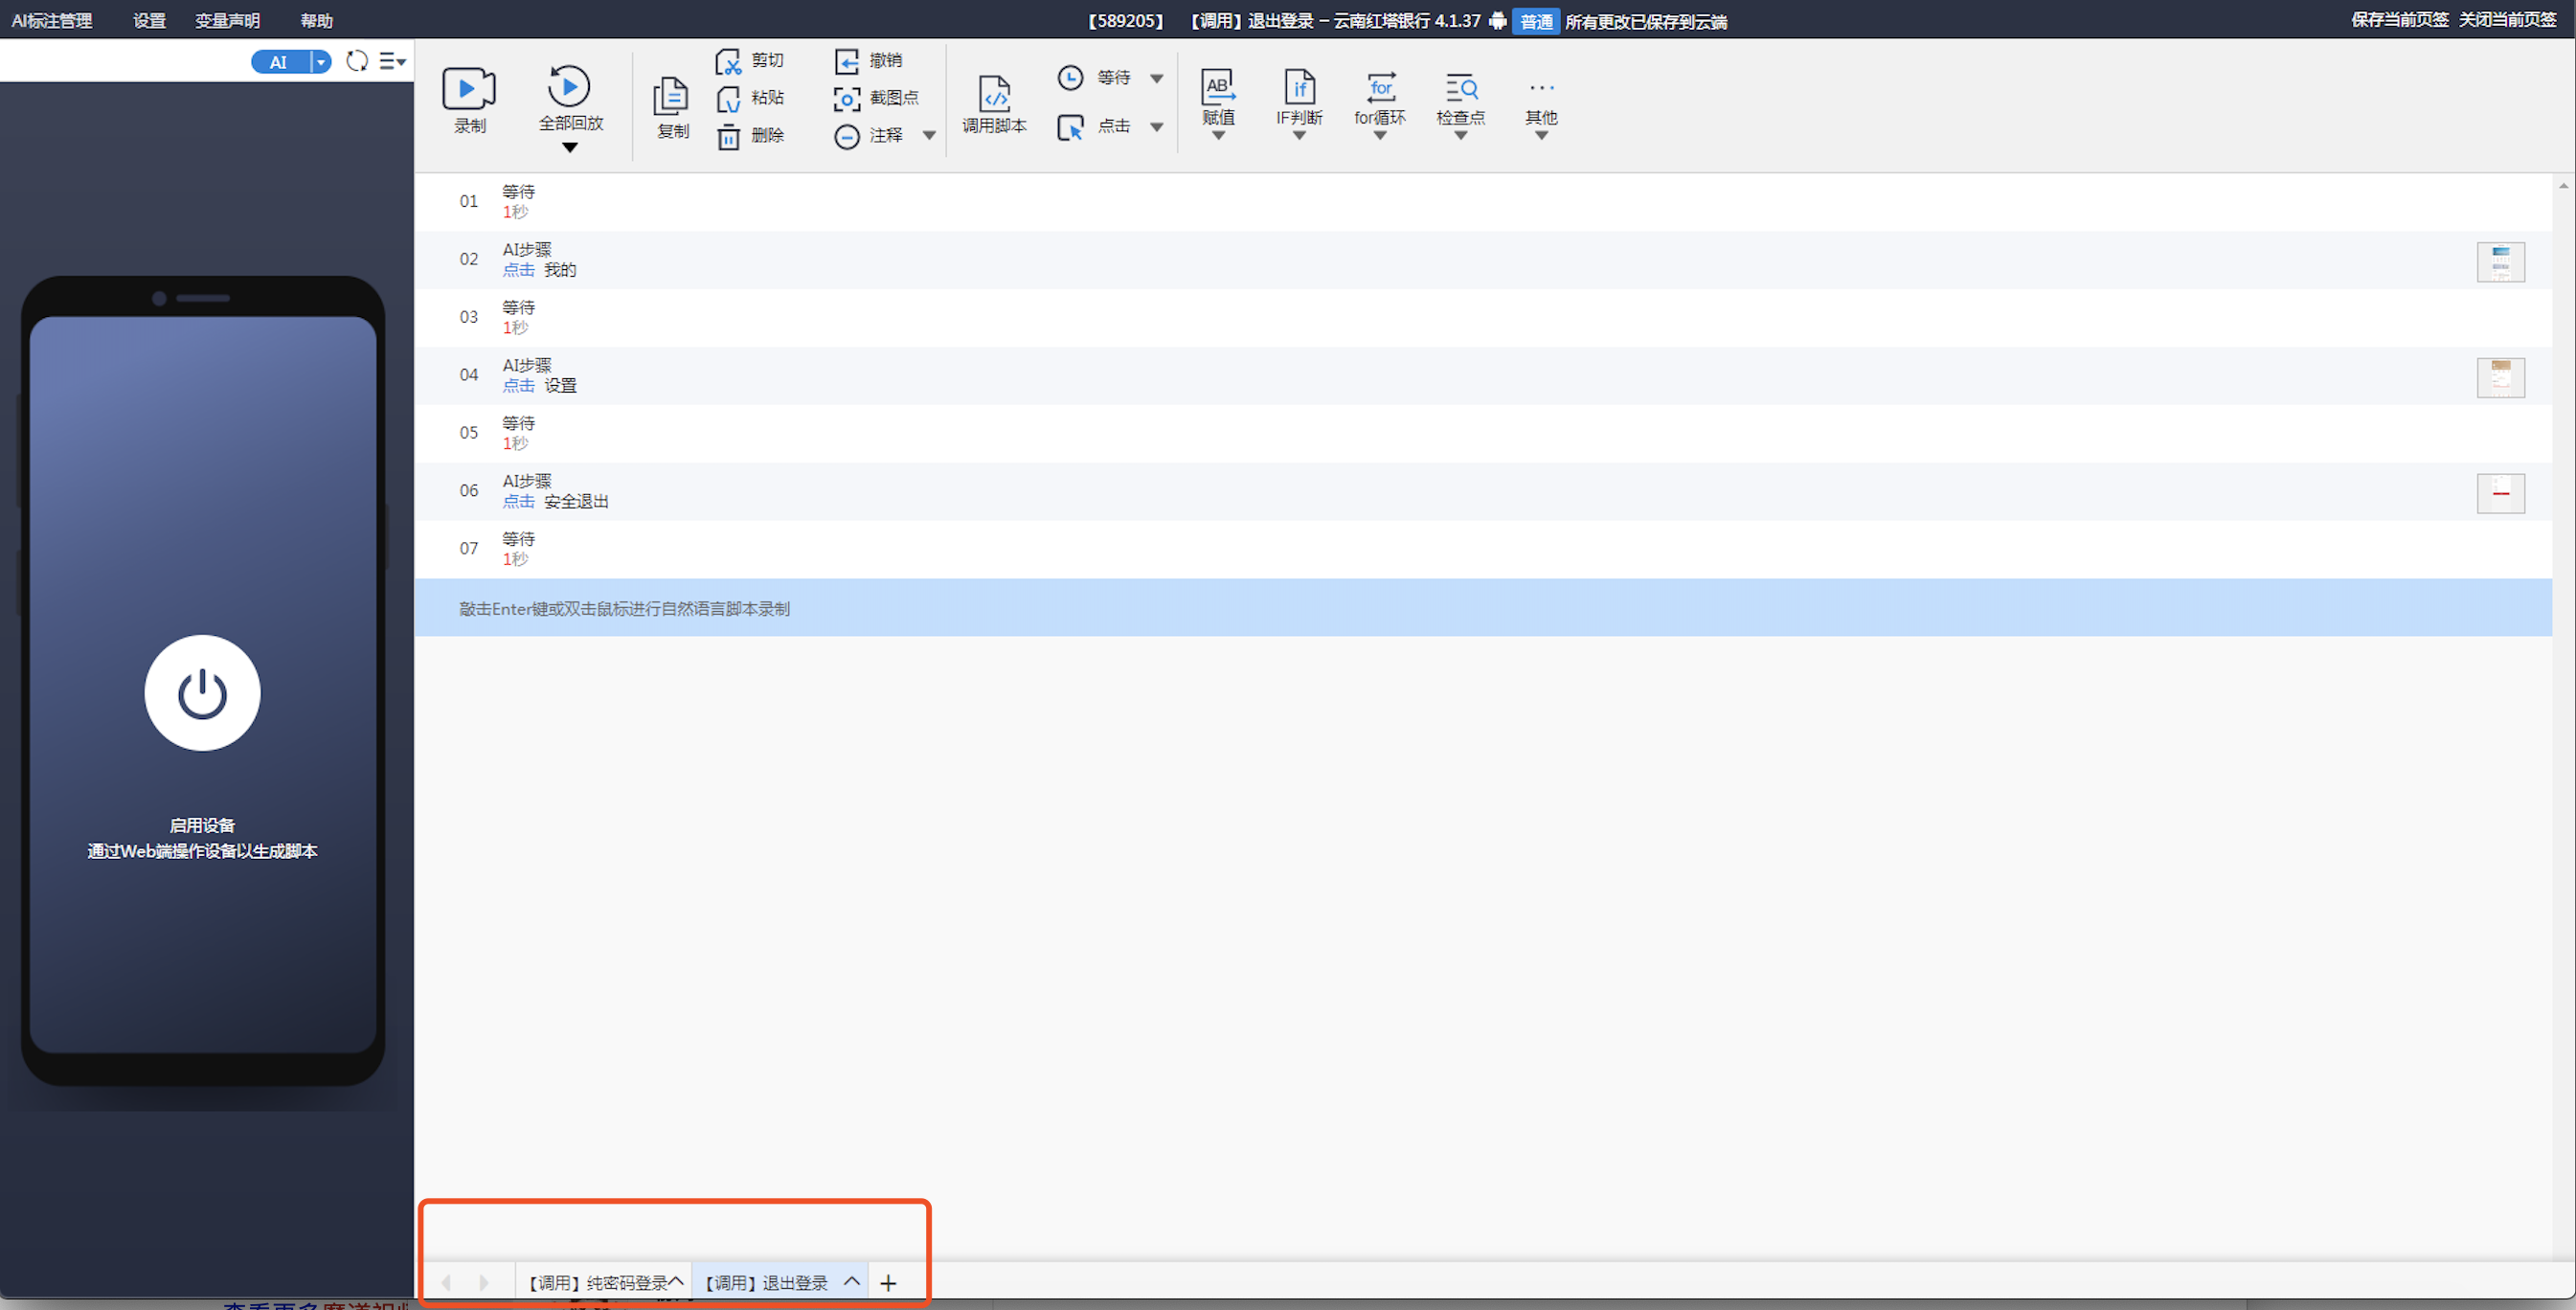The image size is (2576, 1310).
Task: Click the 全部回放 replay-all icon
Action: (569, 87)
